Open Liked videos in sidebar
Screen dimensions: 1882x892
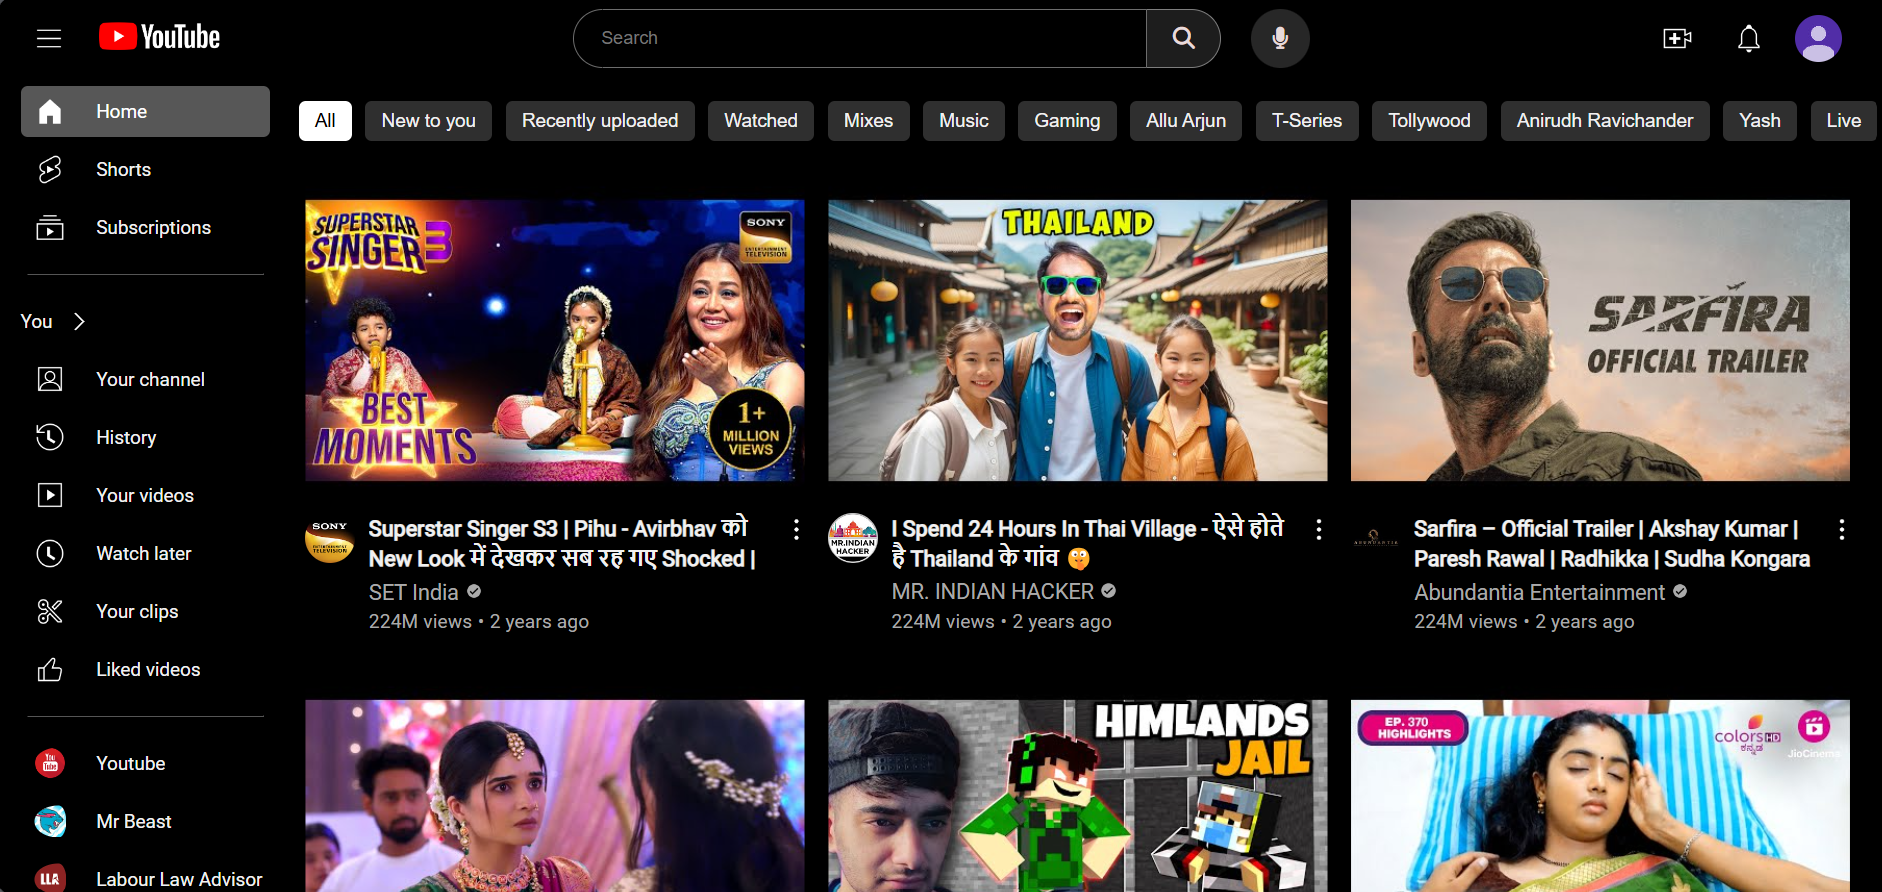147,670
